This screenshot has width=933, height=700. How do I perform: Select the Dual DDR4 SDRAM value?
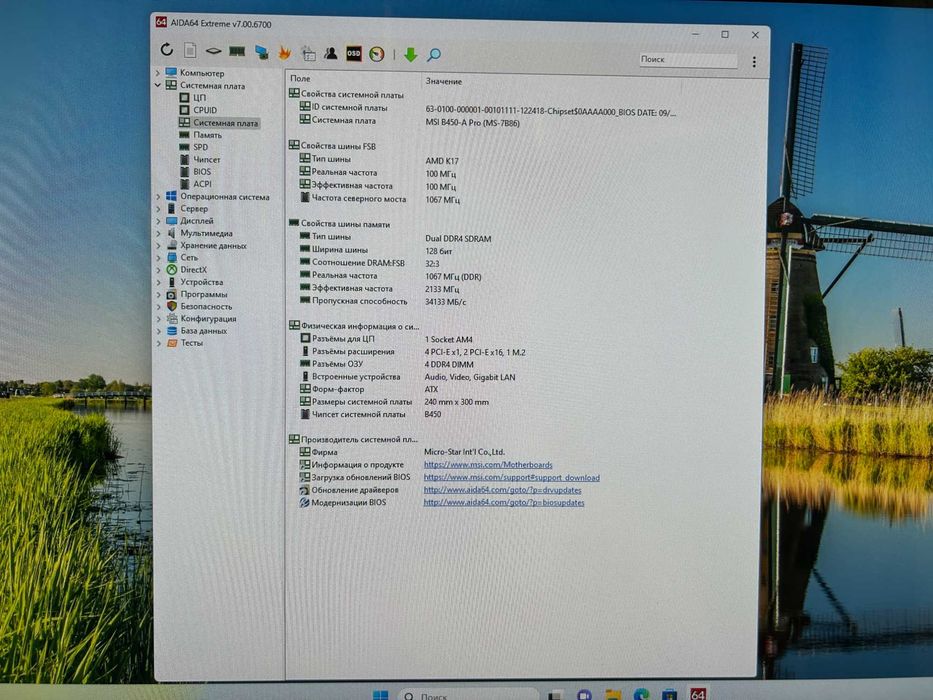pyautogui.click(x=458, y=239)
